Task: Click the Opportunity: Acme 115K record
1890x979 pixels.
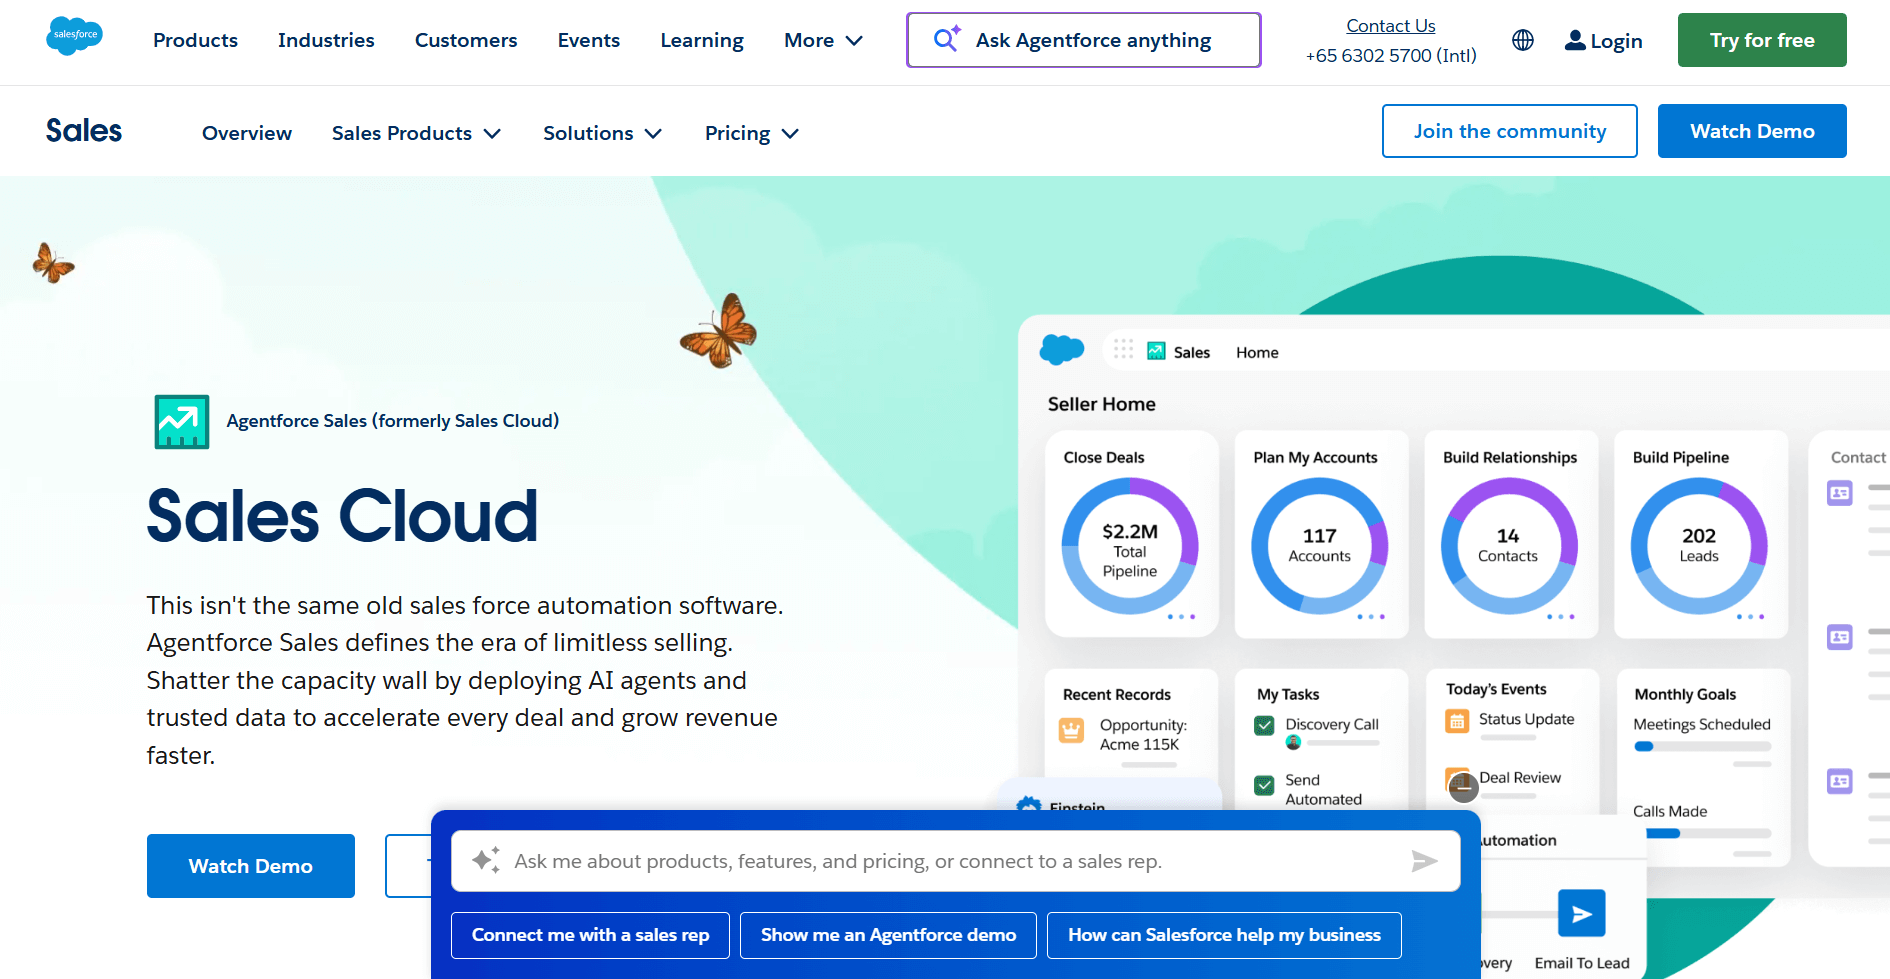Action: click(x=1143, y=735)
